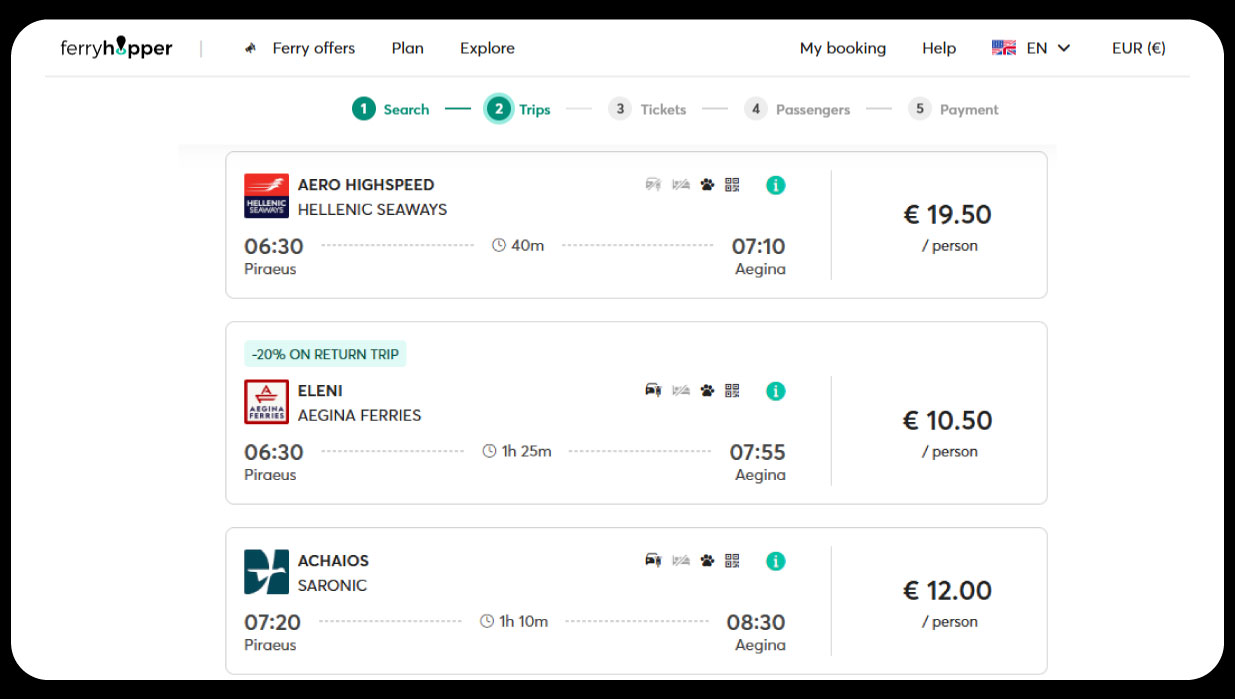Click the pet-friendly paw icon on ELENI
Image resolution: width=1235 pixels, height=699 pixels.
pos(707,391)
